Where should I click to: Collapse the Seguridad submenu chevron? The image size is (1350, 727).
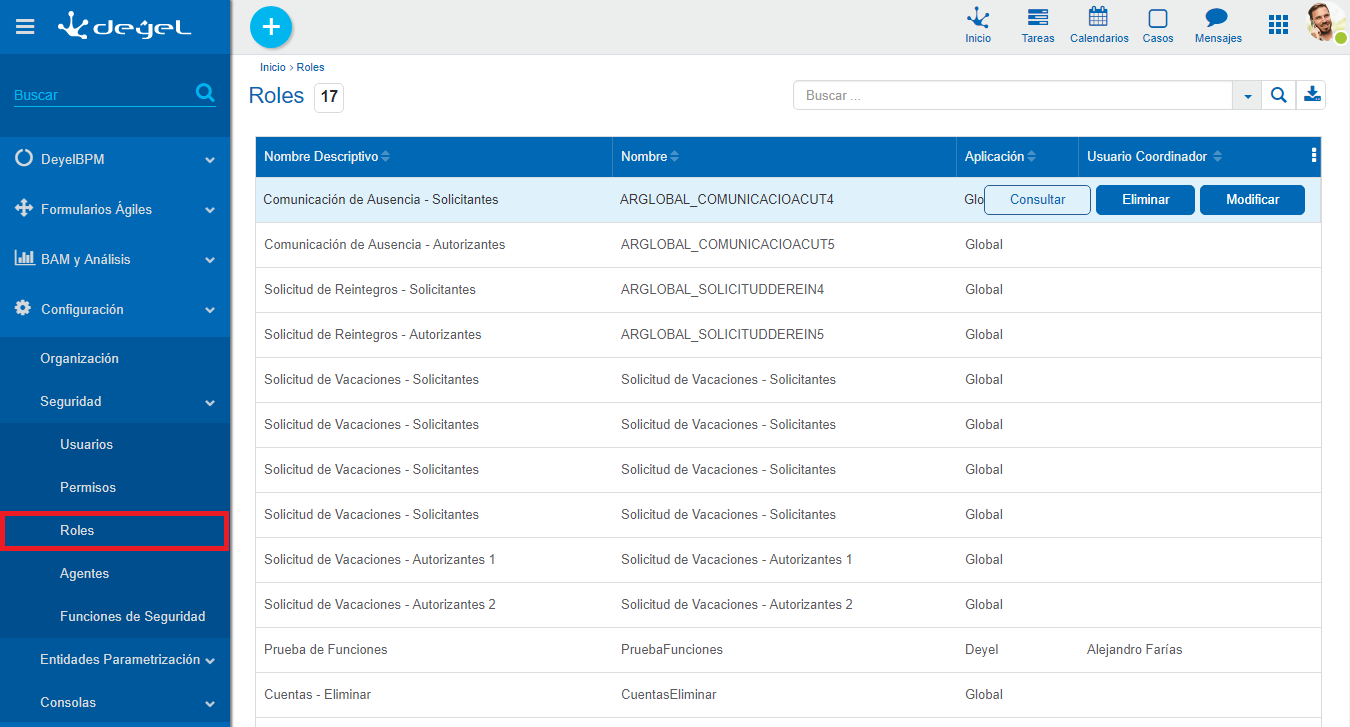pyautogui.click(x=210, y=402)
